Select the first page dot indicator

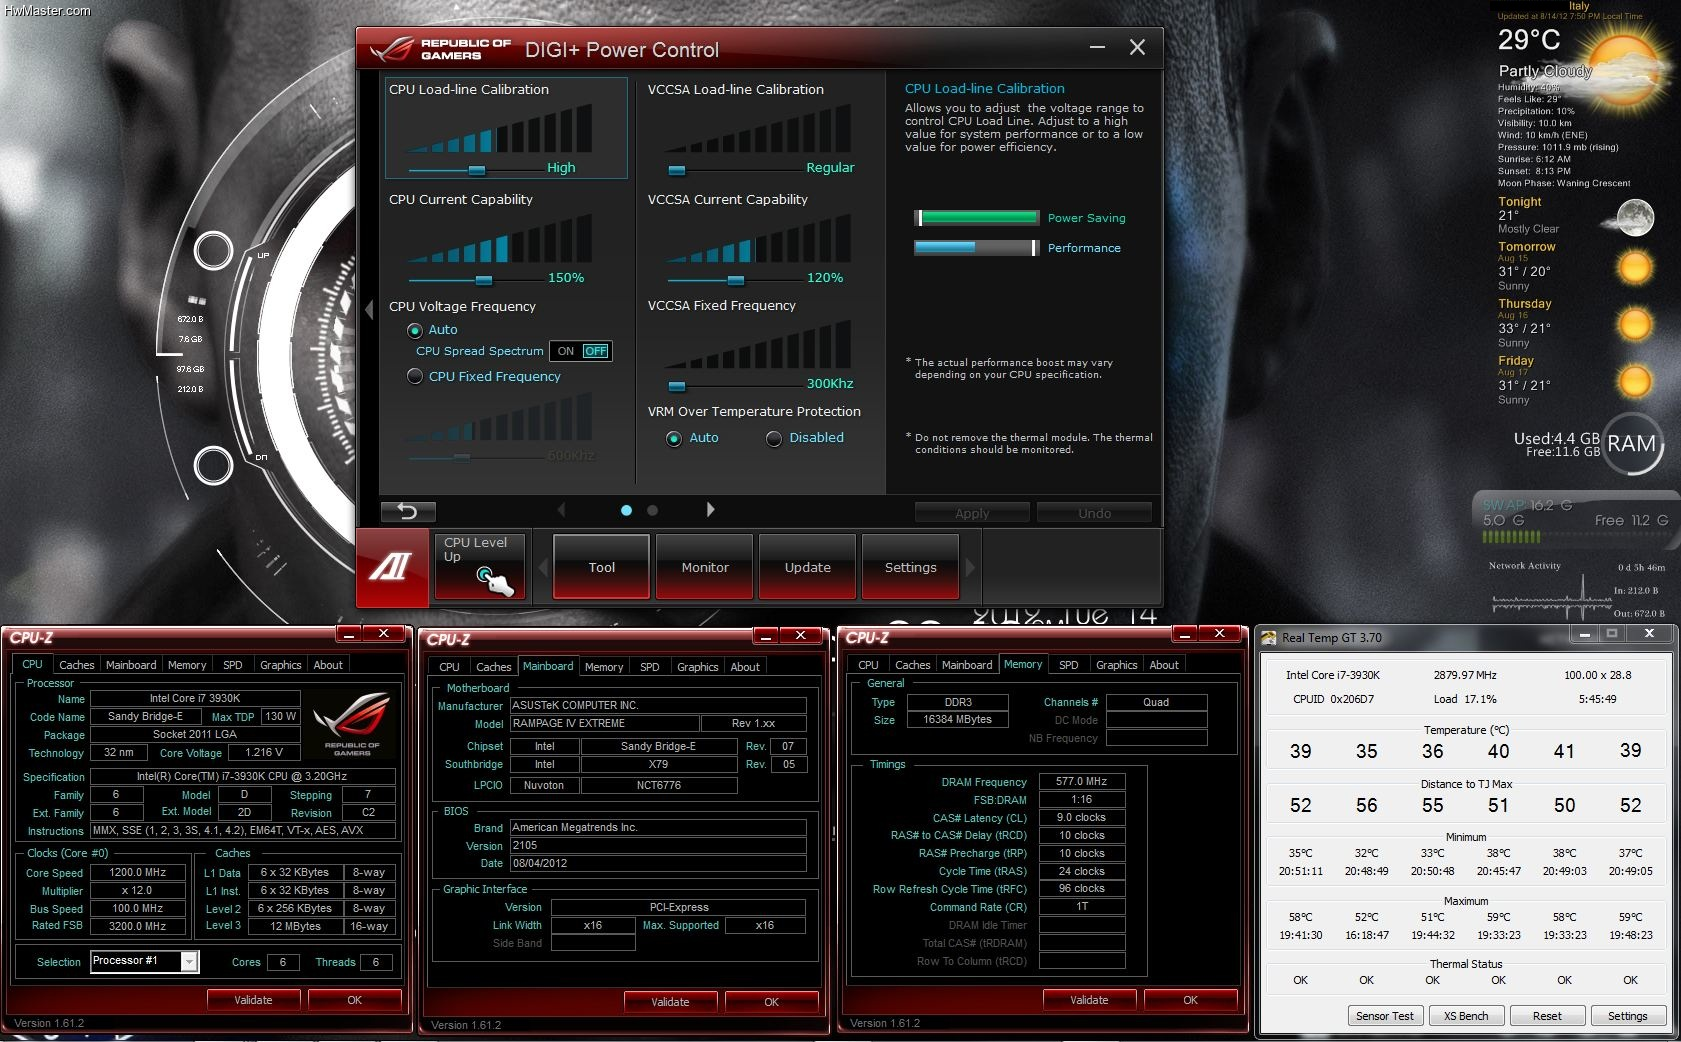point(626,510)
